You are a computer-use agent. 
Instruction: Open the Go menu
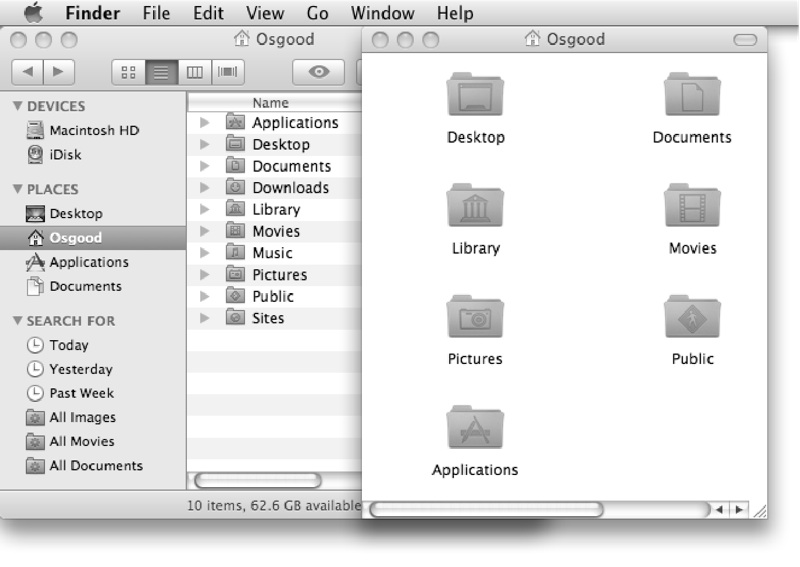coord(318,14)
